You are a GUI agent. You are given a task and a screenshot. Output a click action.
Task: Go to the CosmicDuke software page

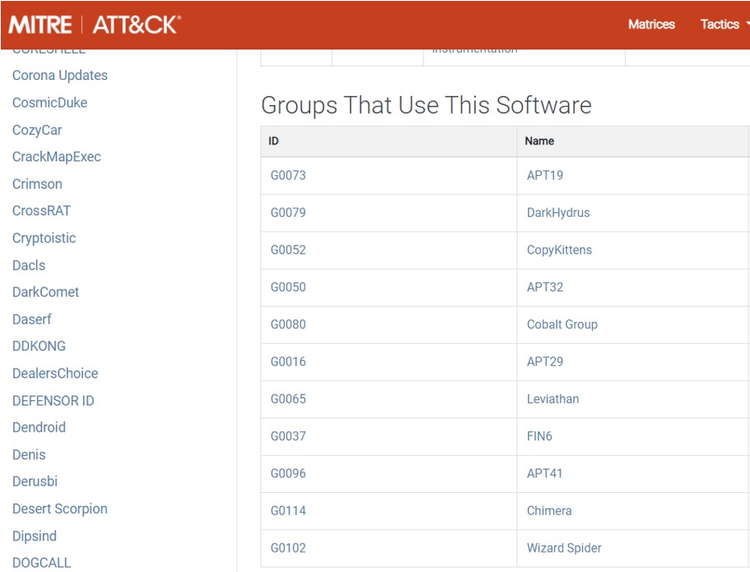[49, 103]
